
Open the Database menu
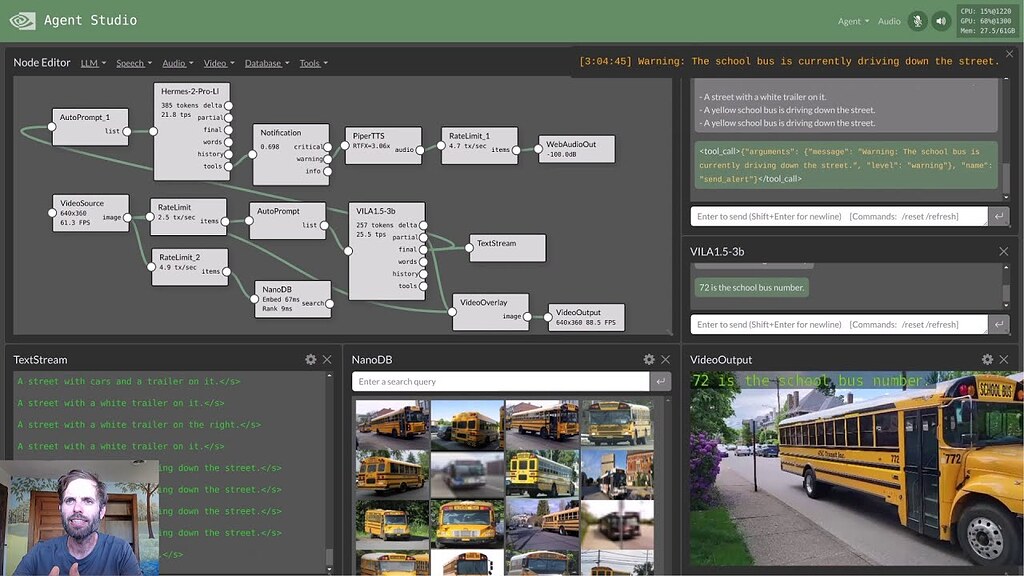(266, 62)
